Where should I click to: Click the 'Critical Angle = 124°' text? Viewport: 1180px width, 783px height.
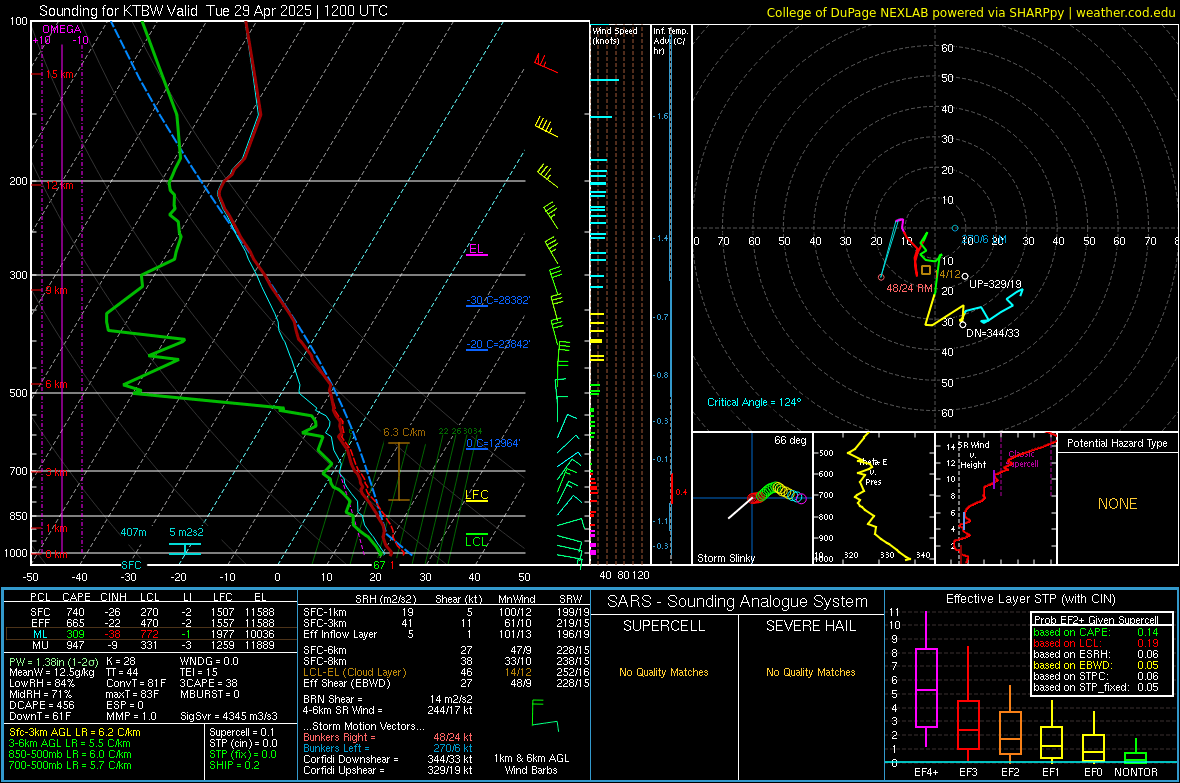[x=754, y=402]
